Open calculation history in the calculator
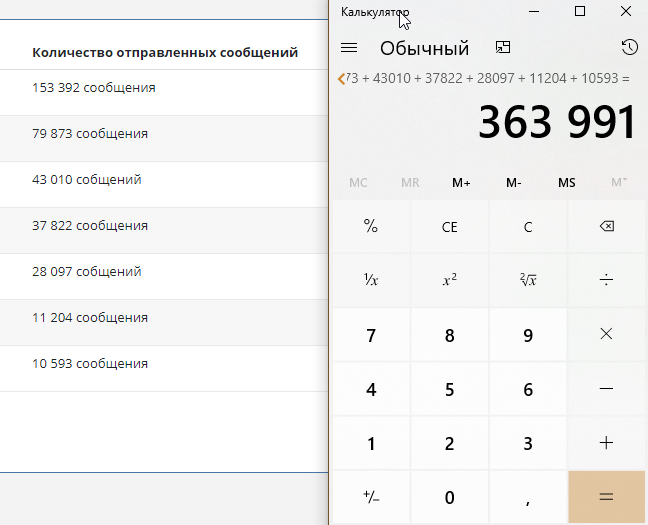Viewport: 648px width, 525px height. point(629,47)
